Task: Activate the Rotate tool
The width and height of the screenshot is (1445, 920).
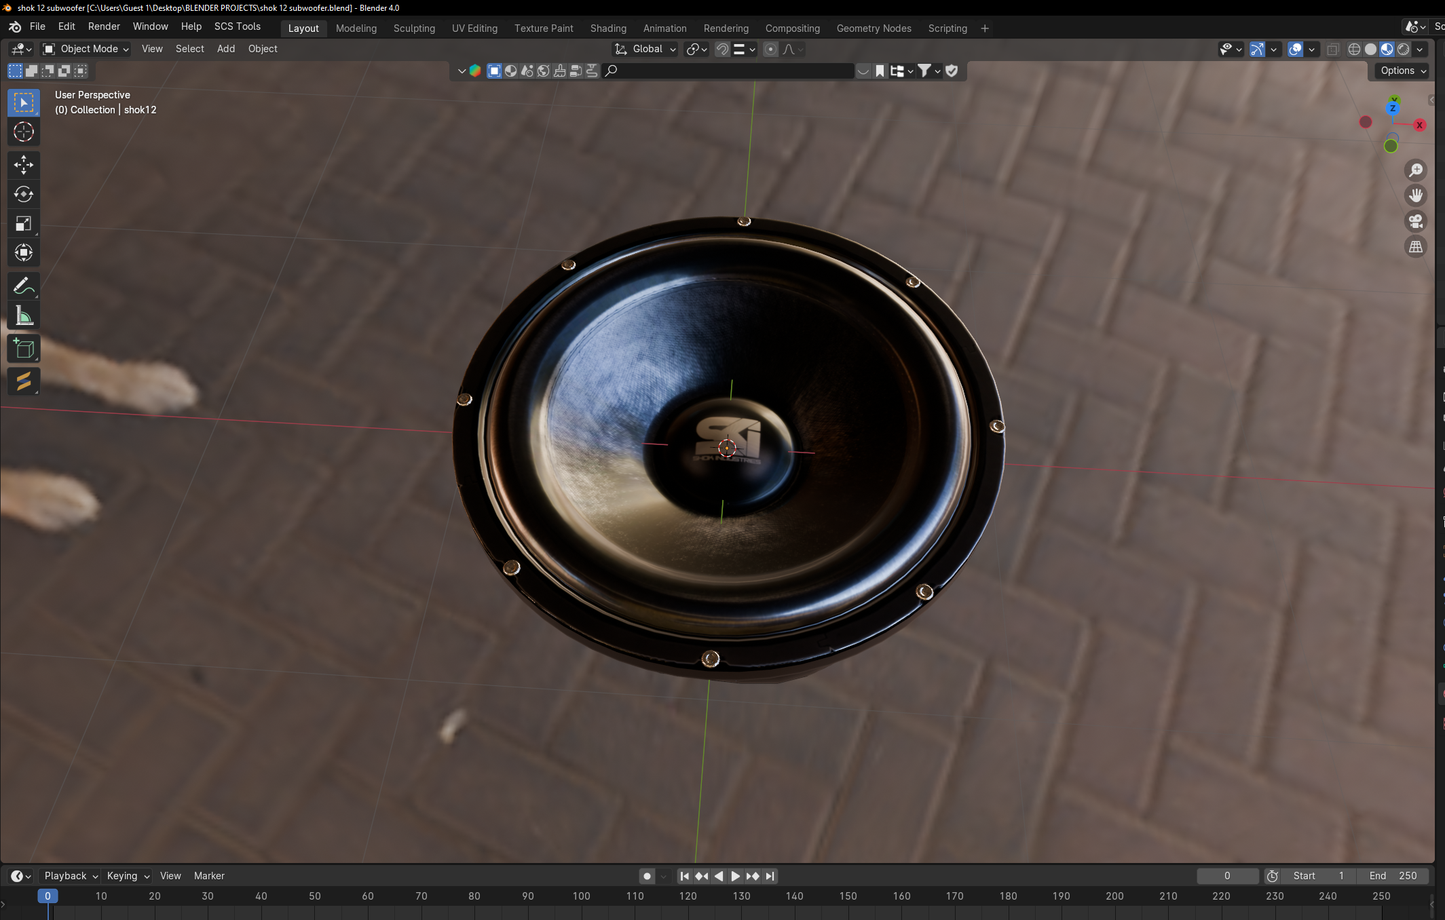Action: pos(23,194)
